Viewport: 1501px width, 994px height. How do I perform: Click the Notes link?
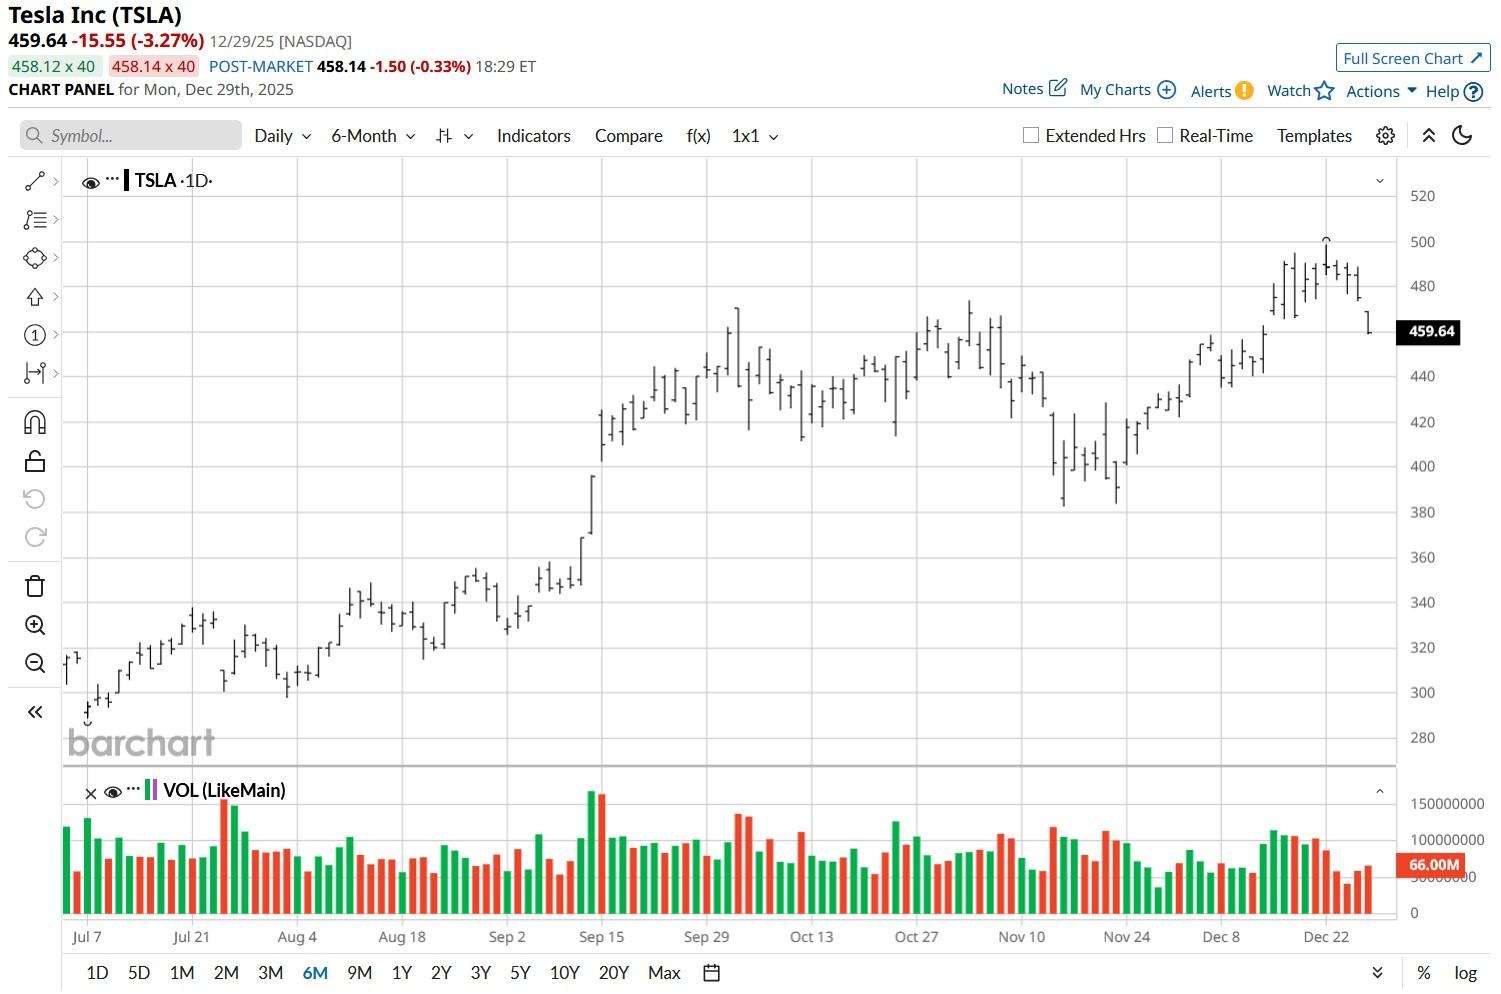pos(1022,89)
